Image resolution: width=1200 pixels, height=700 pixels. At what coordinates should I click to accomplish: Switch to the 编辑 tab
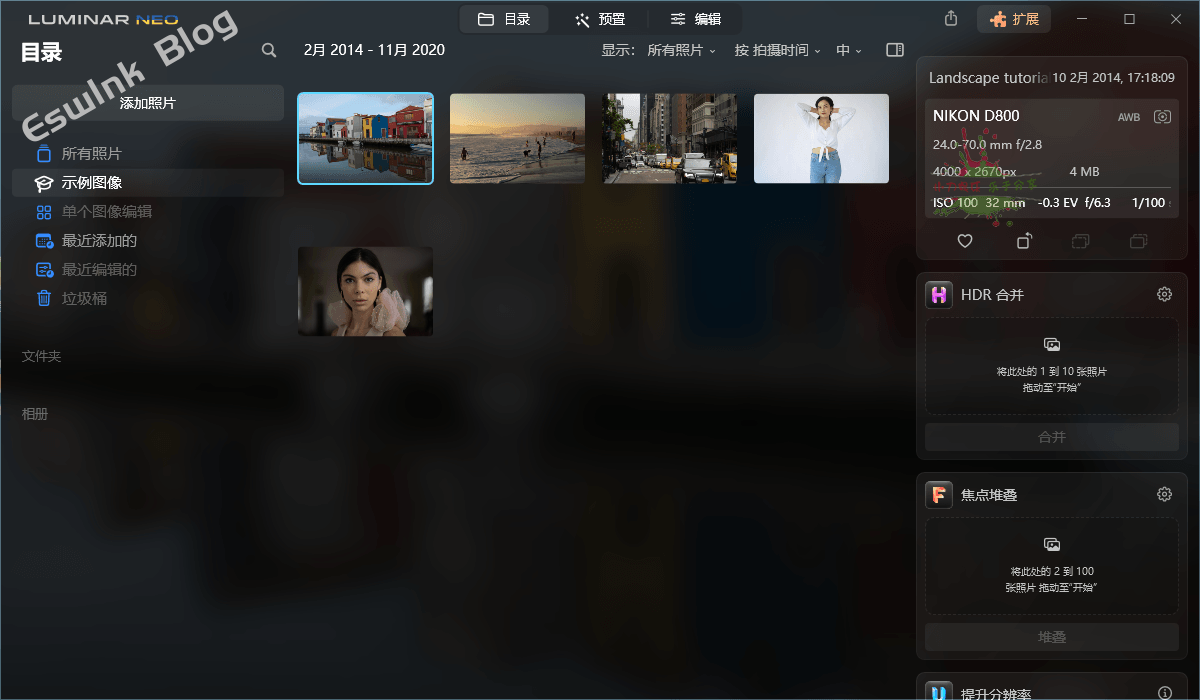[695, 19]
